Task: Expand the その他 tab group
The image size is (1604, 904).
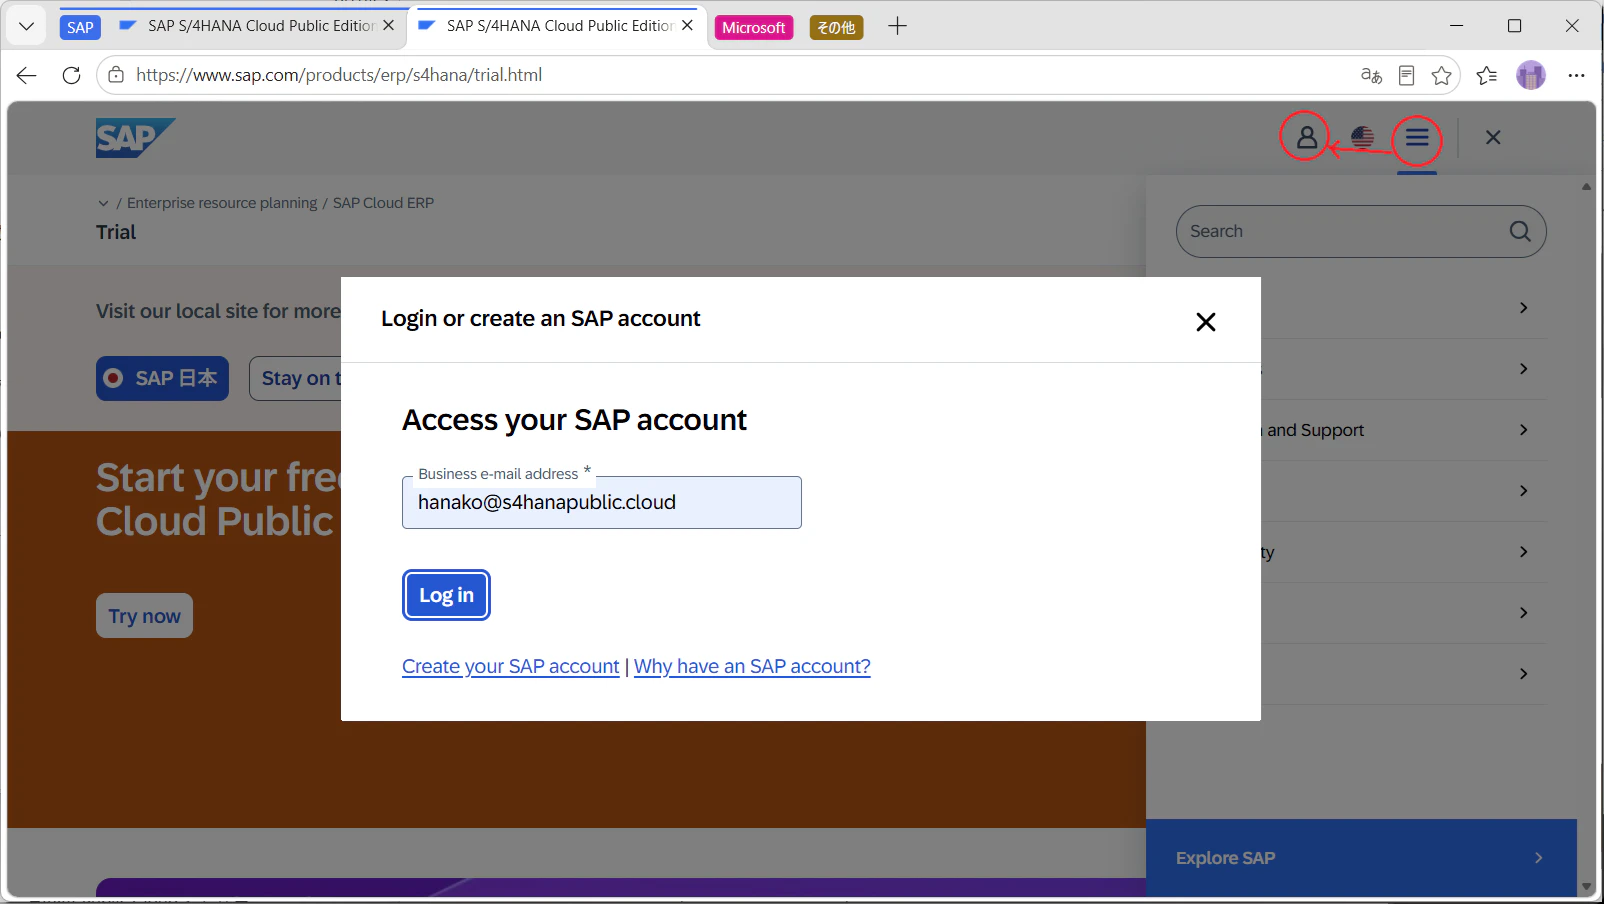Action: (x=836, y=27)
